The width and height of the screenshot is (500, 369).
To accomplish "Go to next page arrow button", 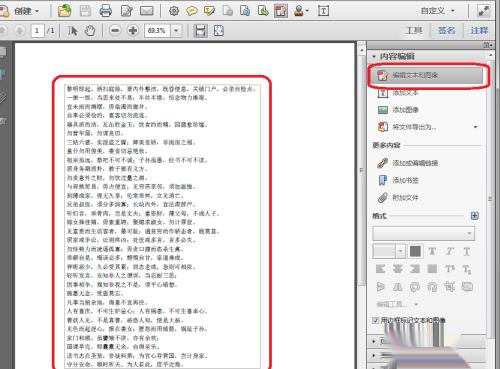I will point(19,31).
